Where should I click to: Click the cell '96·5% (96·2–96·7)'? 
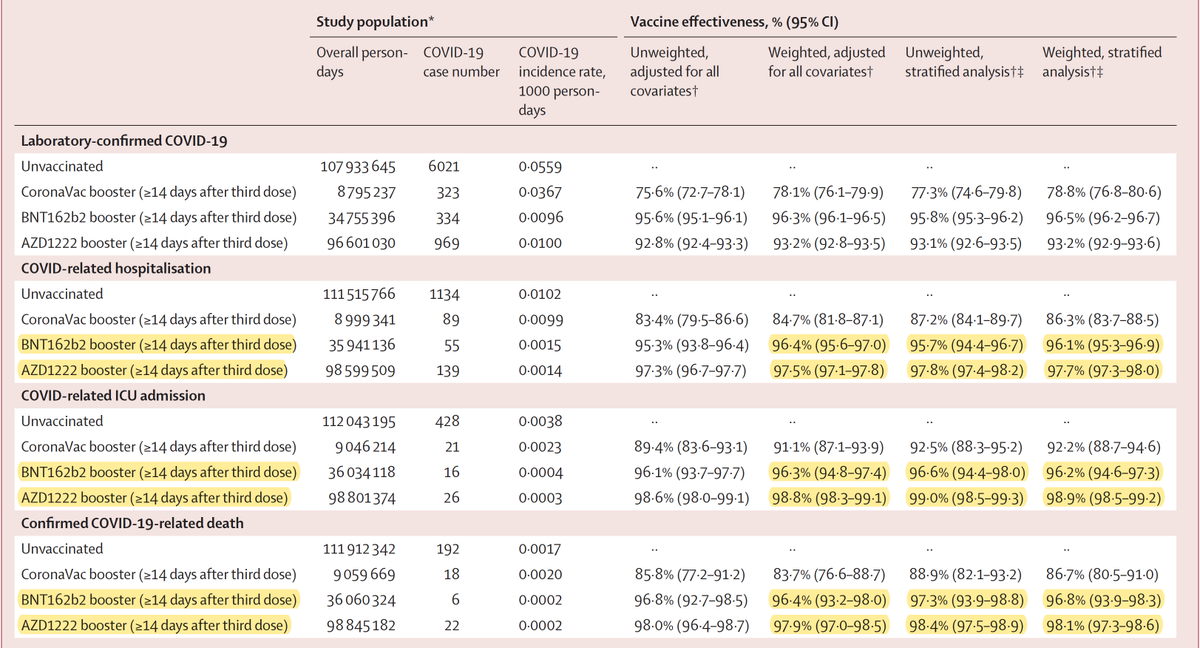tap(1103, 217)
